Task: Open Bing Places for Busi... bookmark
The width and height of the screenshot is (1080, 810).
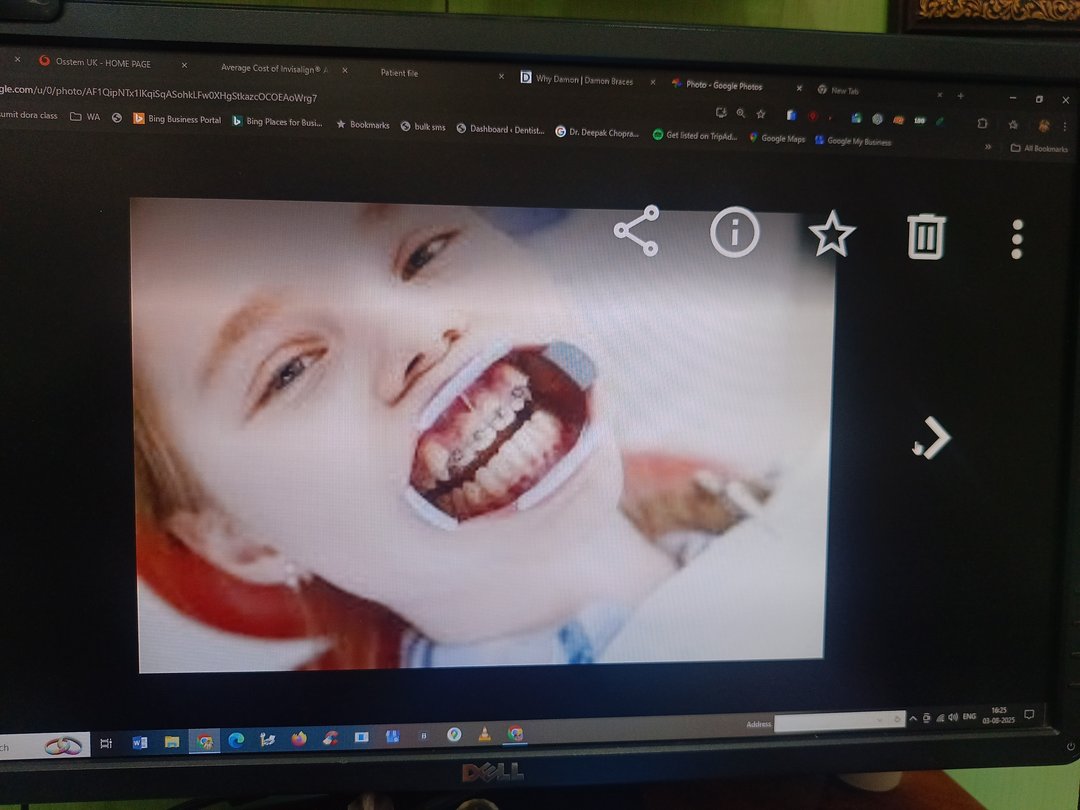Action: point(278,122)
